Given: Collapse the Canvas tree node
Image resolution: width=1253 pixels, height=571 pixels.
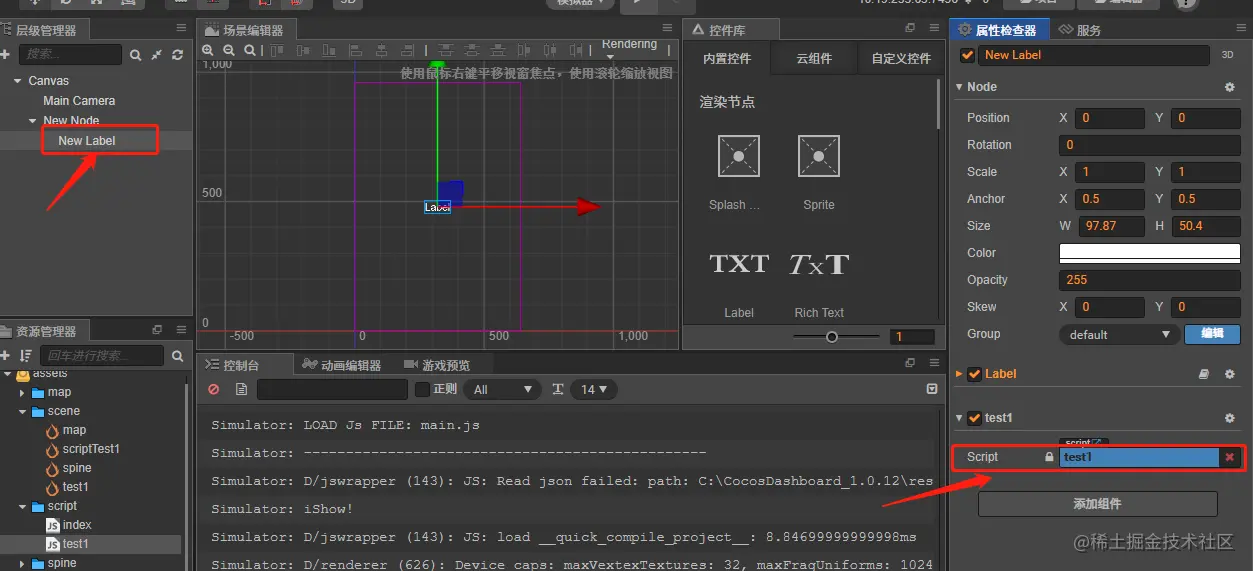Looking at the screenshot, I should click(x=18, y=81).
